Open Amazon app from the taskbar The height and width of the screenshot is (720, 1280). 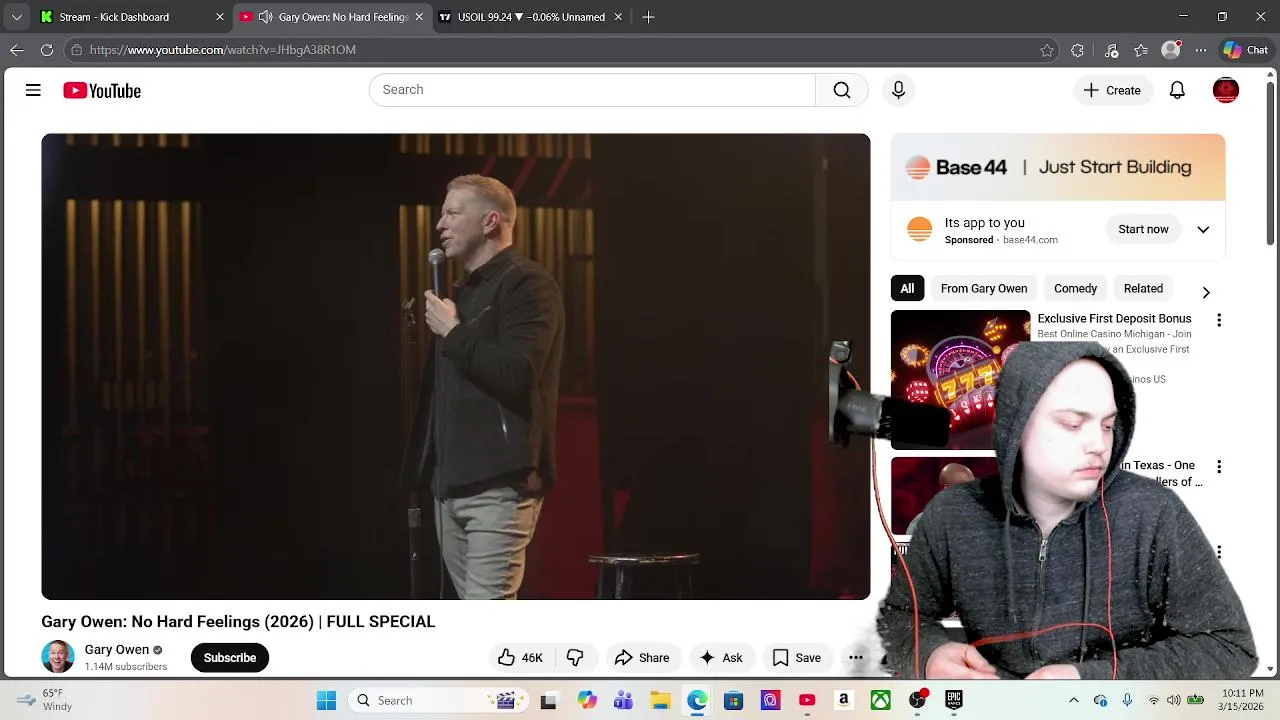pos(844,700)
